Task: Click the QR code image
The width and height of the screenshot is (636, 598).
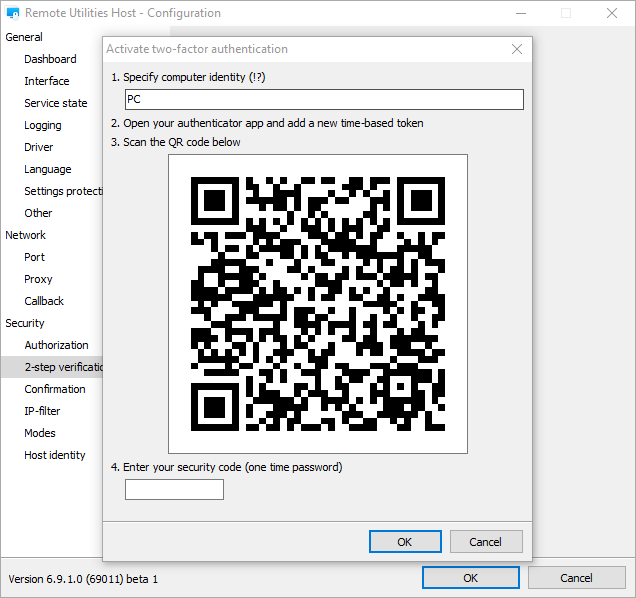Action: (x=318, y=304)
